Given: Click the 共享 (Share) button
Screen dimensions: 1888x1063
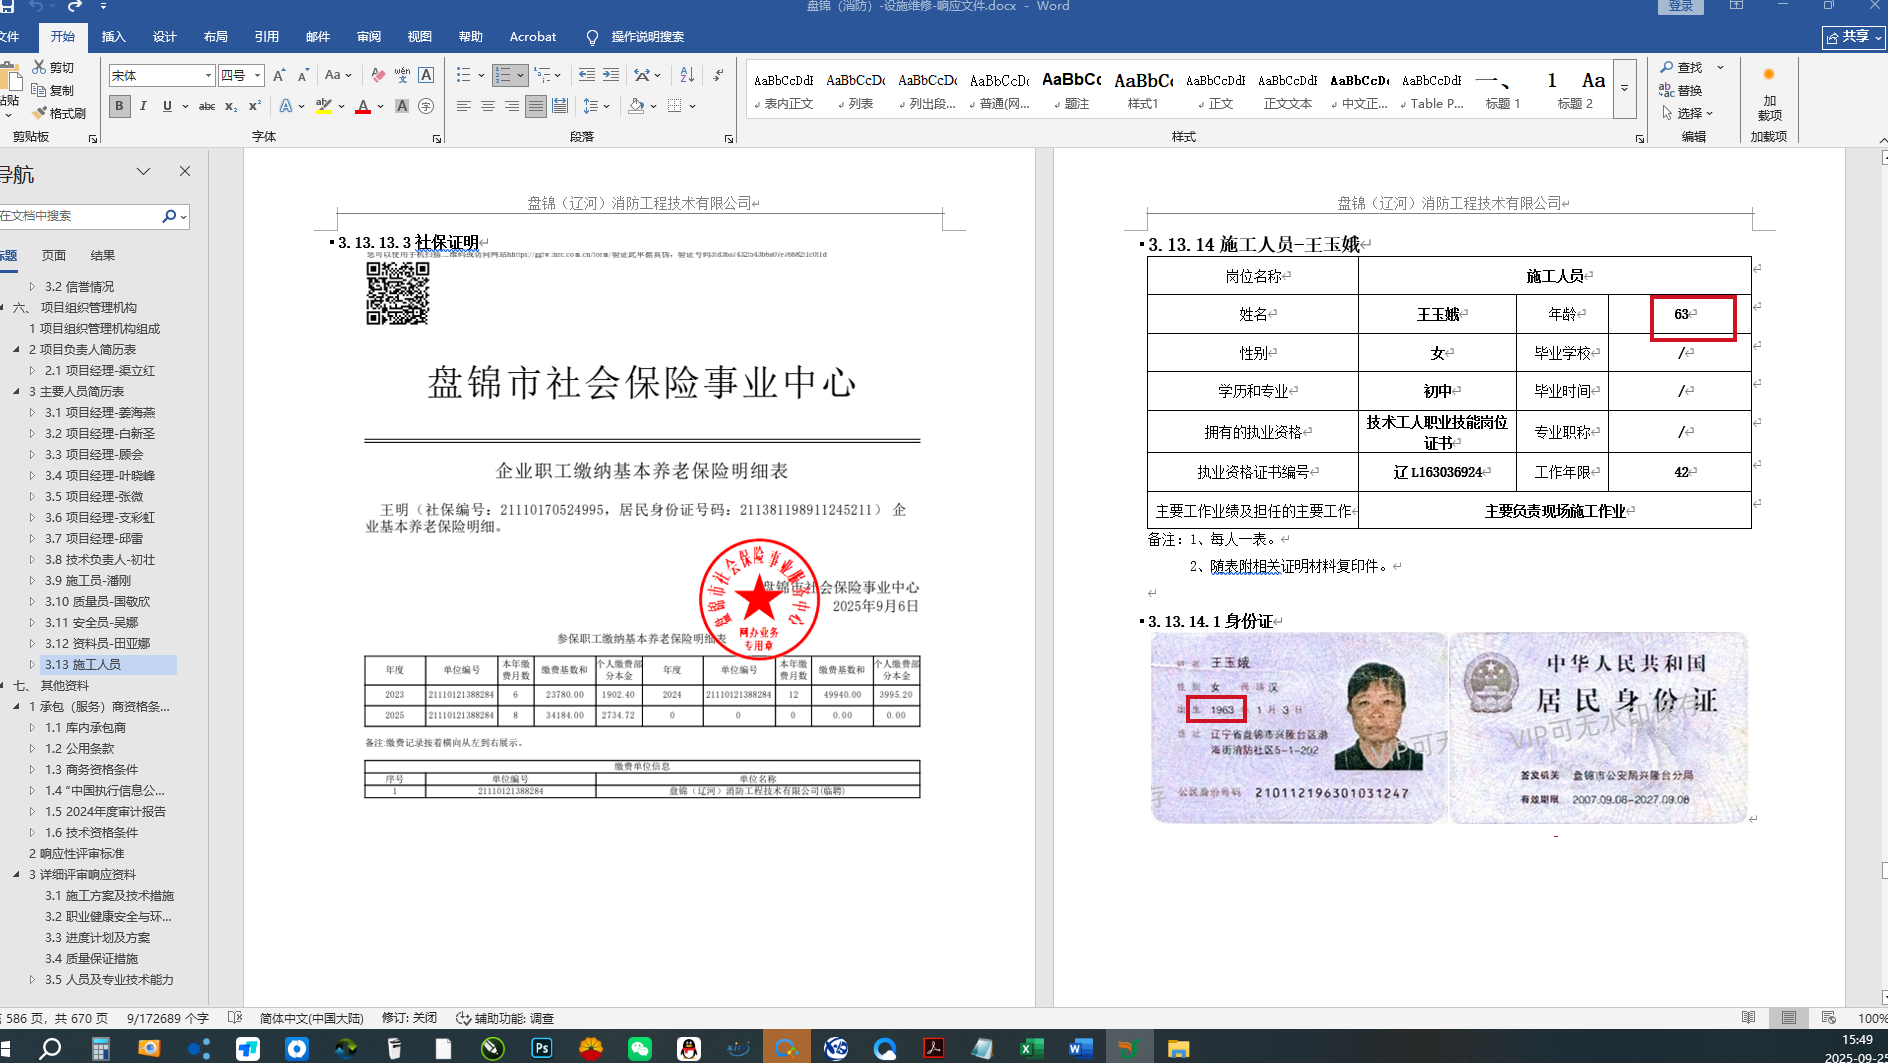Looking at the screenshot, I should click(1854, 37).
